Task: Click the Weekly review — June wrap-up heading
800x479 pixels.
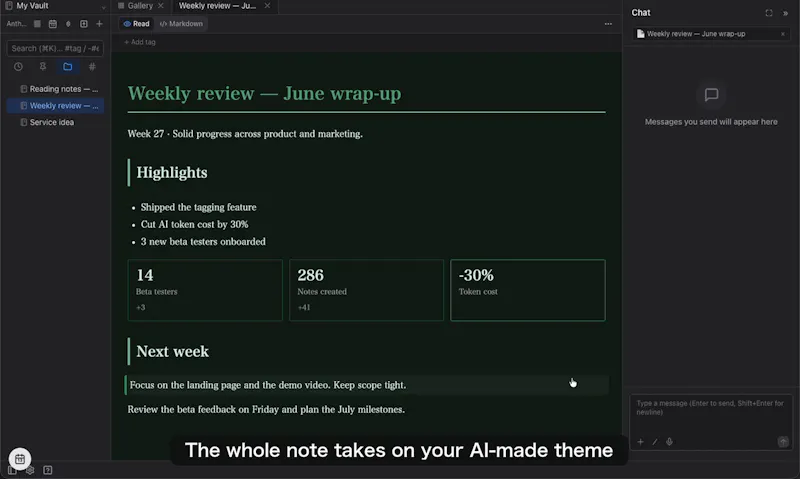Action: pyautogui.click(x=264, y=93)
